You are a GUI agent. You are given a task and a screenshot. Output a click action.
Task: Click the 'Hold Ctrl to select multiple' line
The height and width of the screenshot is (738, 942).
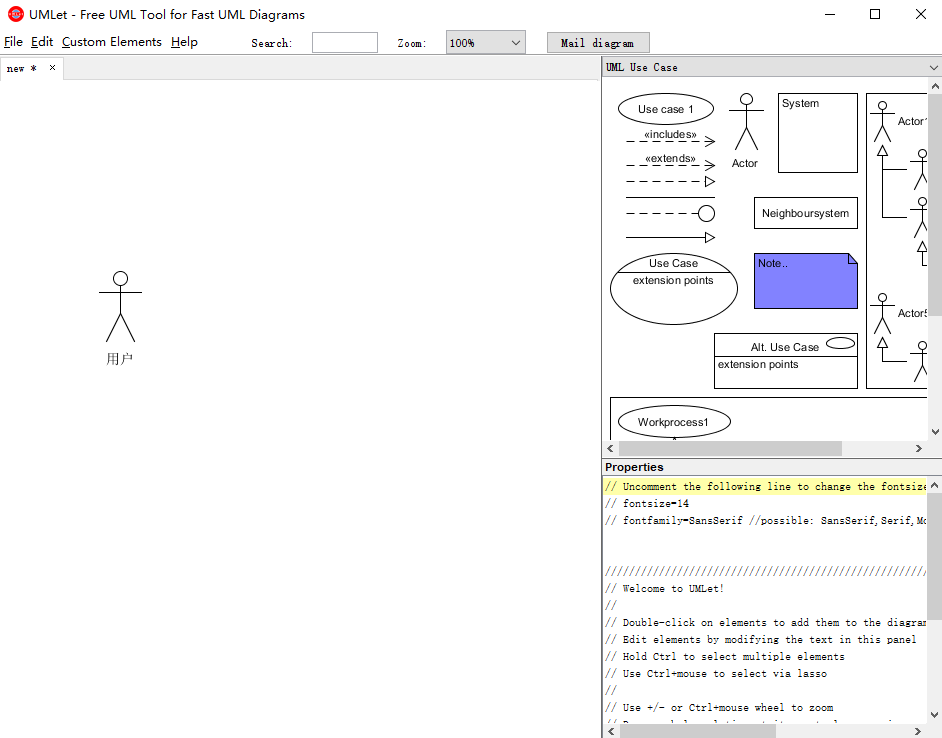pos(725,656)
